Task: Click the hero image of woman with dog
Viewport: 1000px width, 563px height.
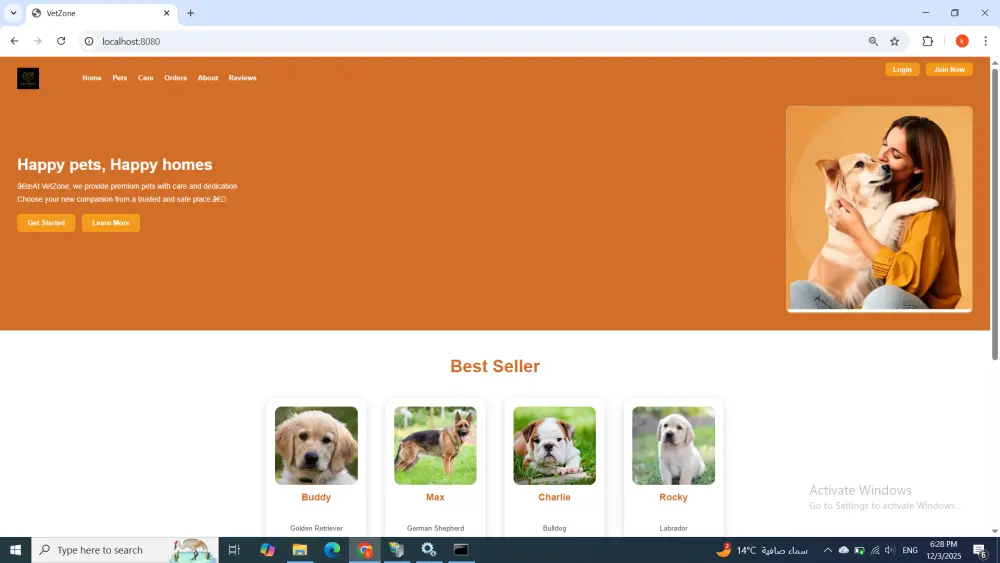Action: coord(879,209)
